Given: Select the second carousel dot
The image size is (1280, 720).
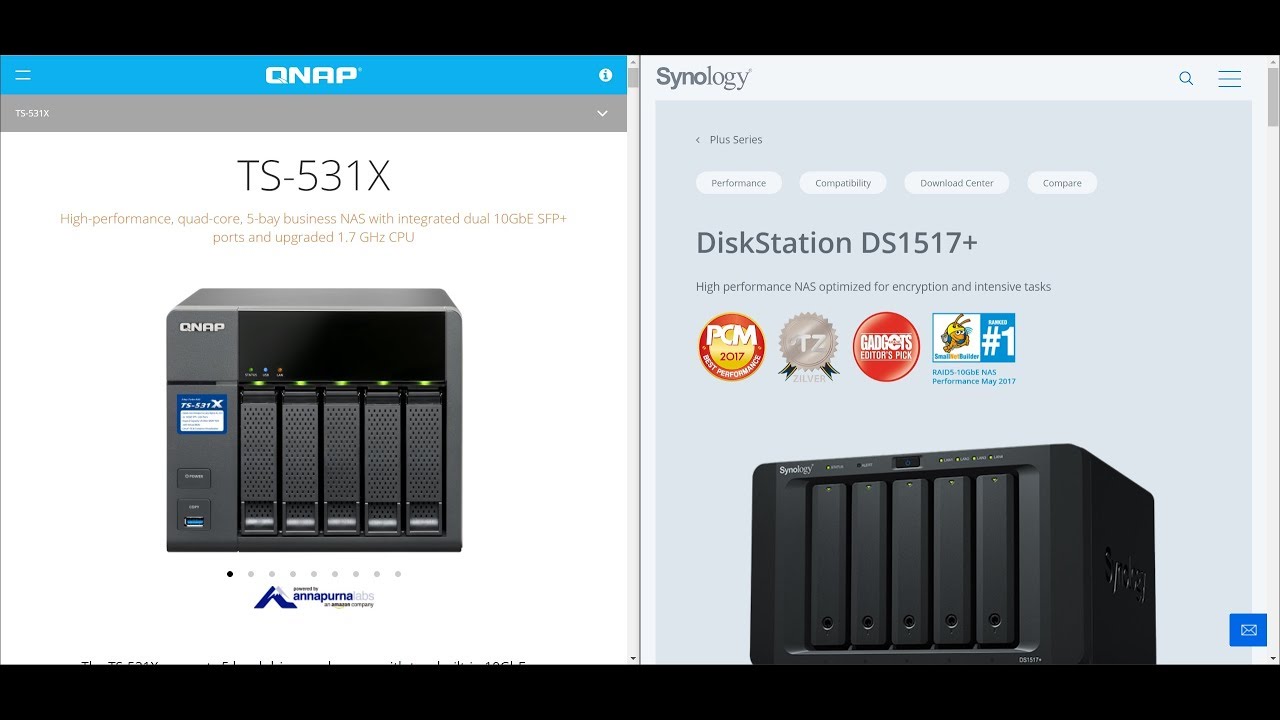Looking at the screenshot, I should point(251,574).
